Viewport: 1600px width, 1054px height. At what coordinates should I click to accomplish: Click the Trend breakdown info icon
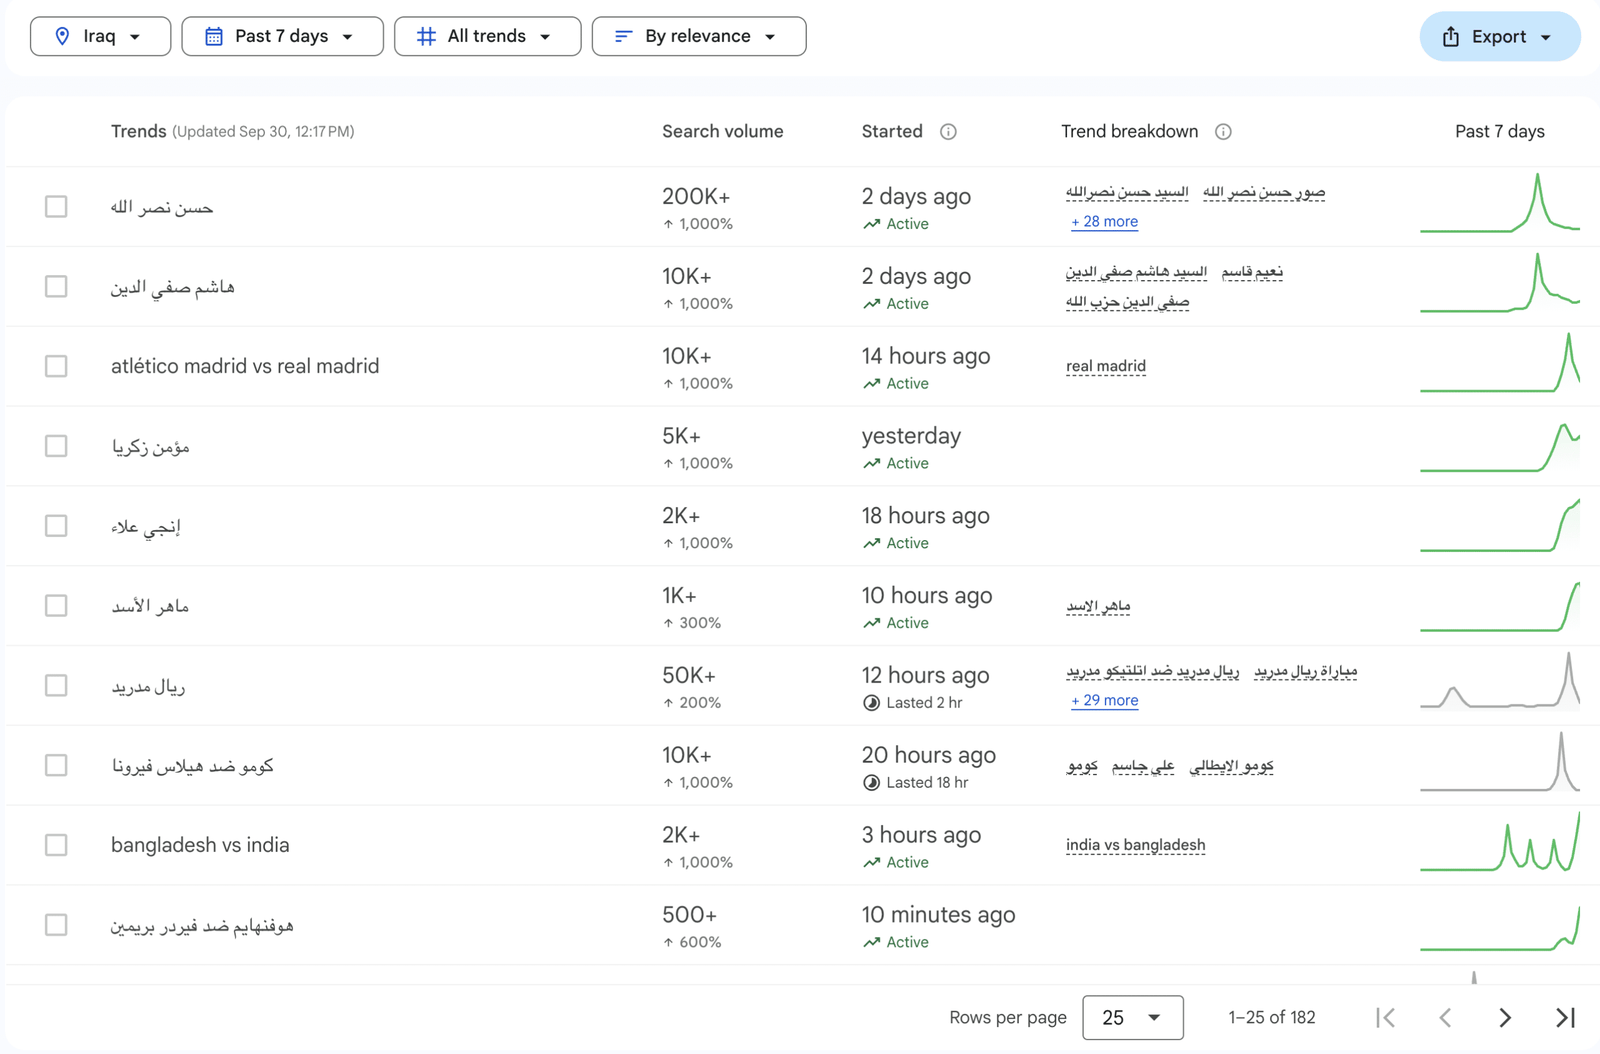(1223, 132)
